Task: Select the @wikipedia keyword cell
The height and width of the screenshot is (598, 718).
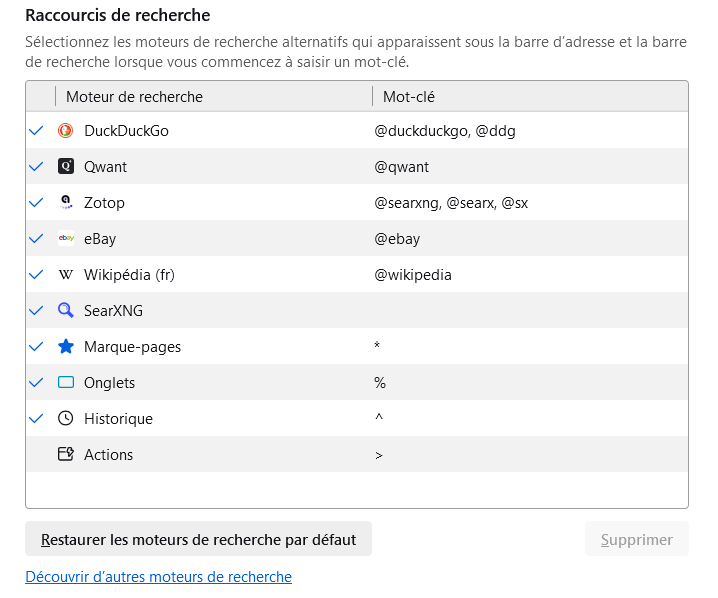Action: pos(413,275)
